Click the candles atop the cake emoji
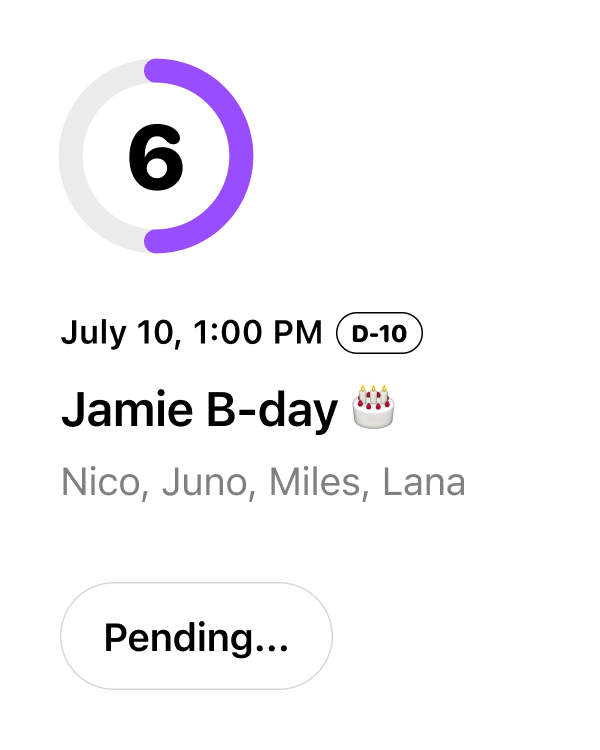This screenshot has height=750, width=600. (373, 394)
